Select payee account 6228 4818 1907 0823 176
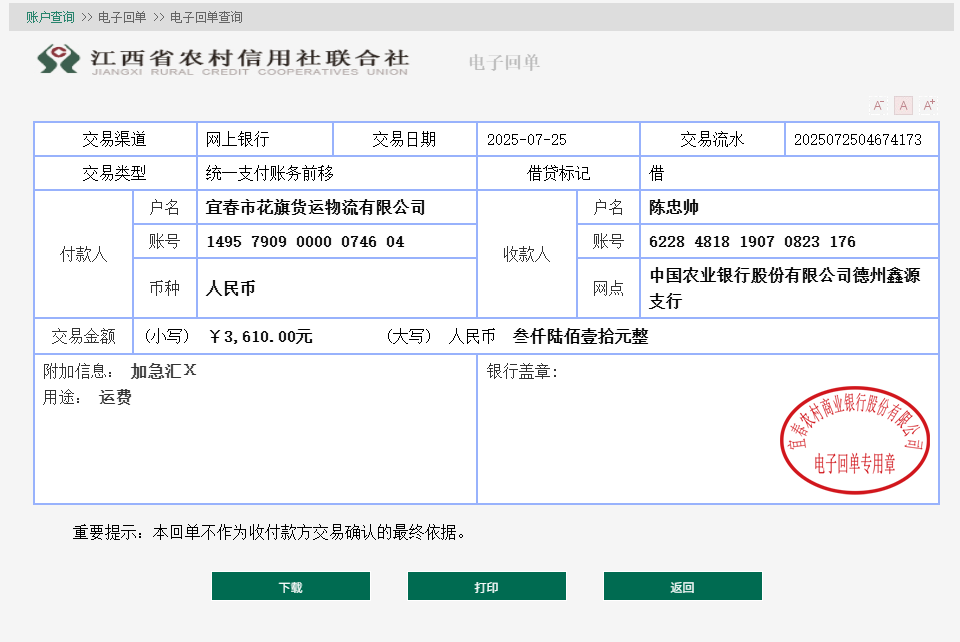Image resolution: width=960 pixels, height=642 pixels. coord(752,242)
